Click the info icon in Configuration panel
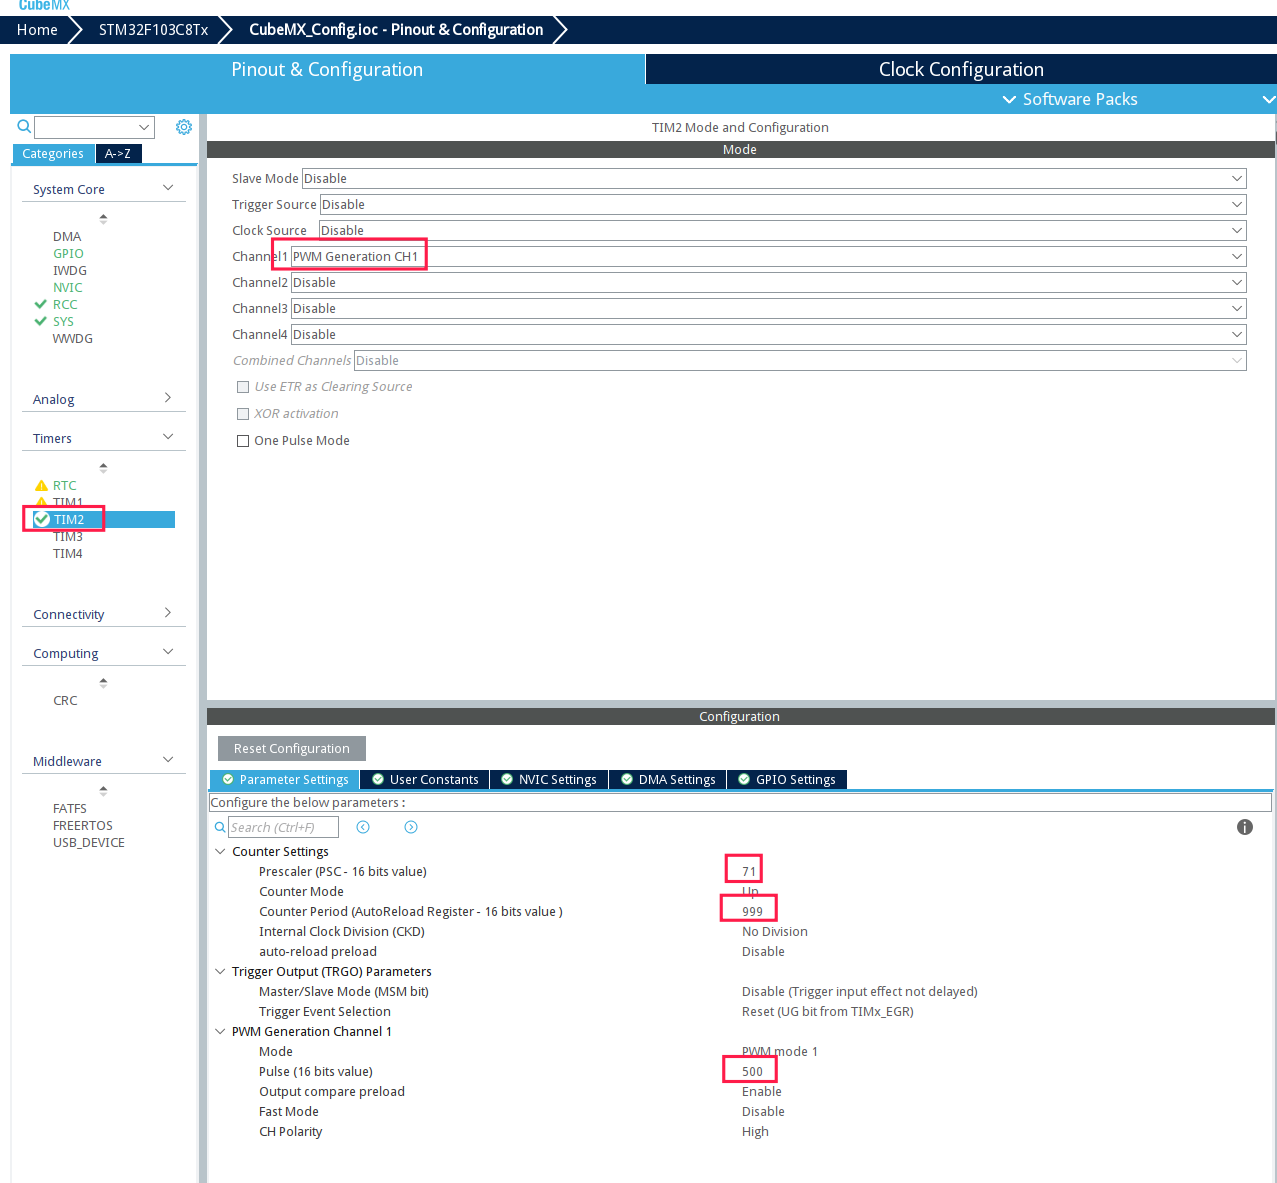 pyautogui.click(x=1244, y=827)
